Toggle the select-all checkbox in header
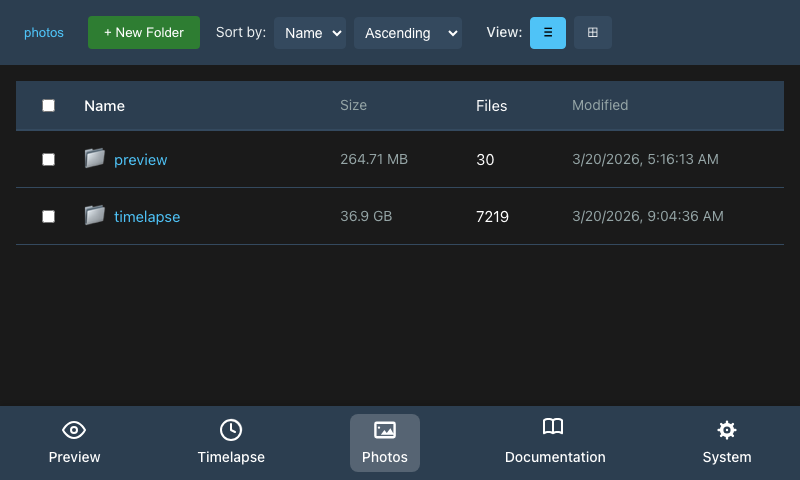The width and height of the screenshot is (800, 480). [x=48, y=106]
